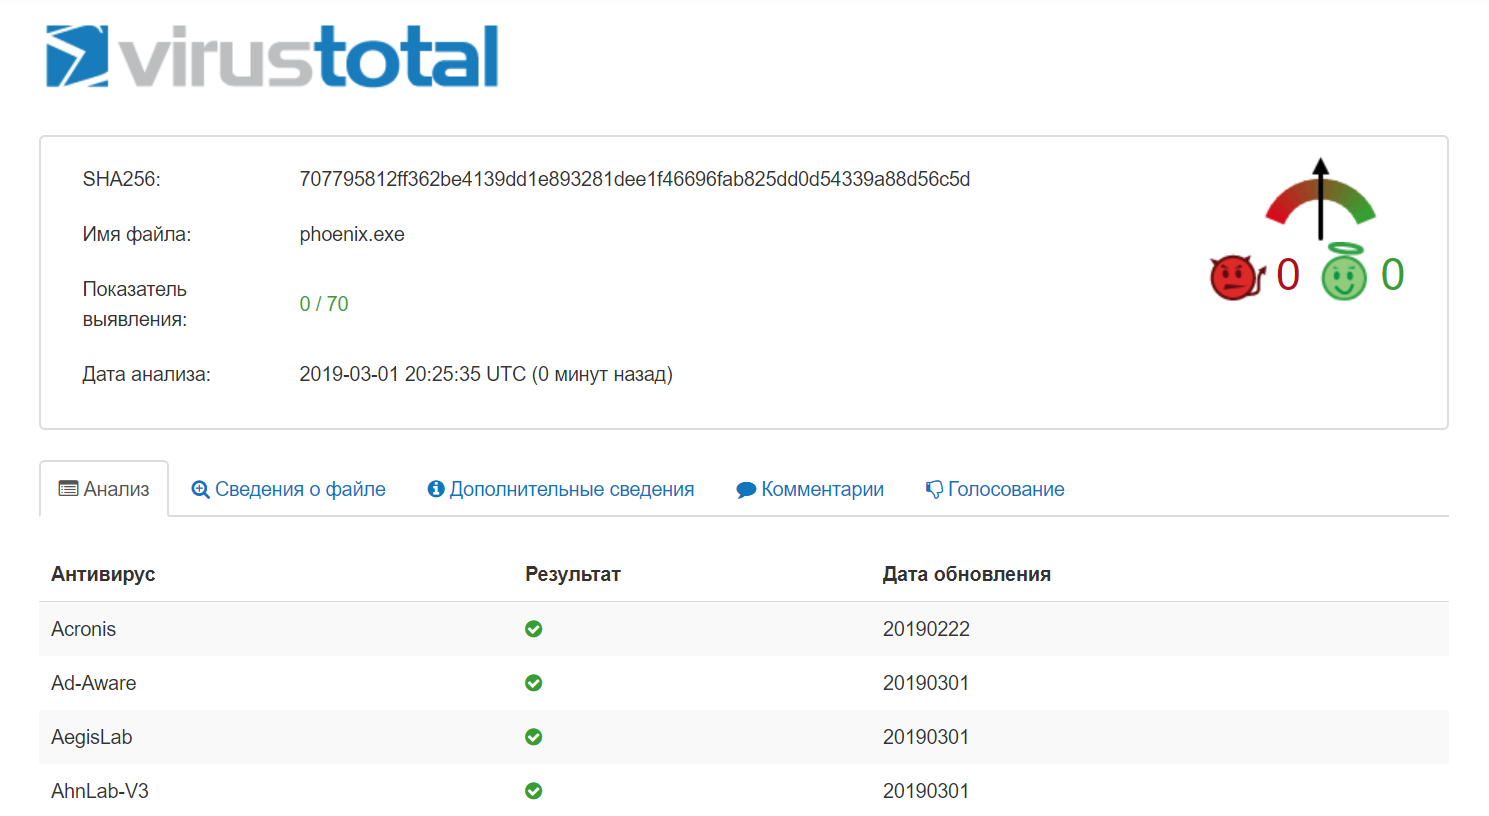Click the green check icon for AhnLab-V3
This screenshot has height=816, width=1489.
[534, 791]
